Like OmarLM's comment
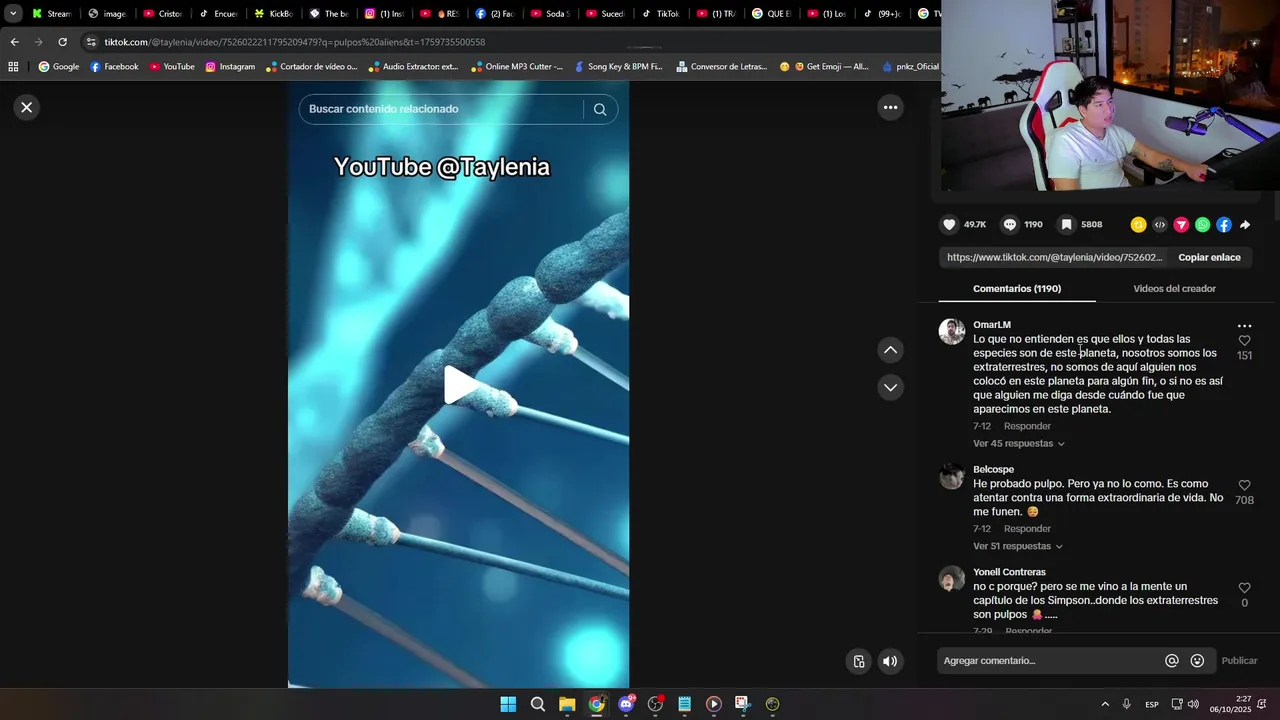This screenshot has width=1280, height=720. click(x=1244, y=341)
